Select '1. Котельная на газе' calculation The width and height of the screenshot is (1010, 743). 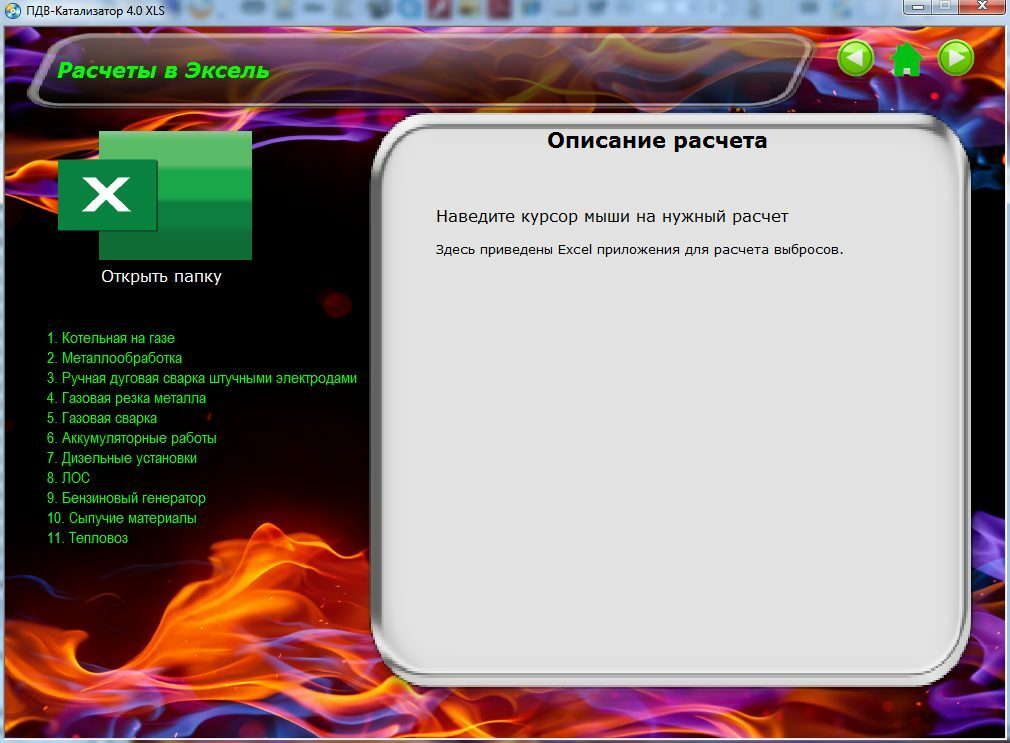click(x=111, y=338)
